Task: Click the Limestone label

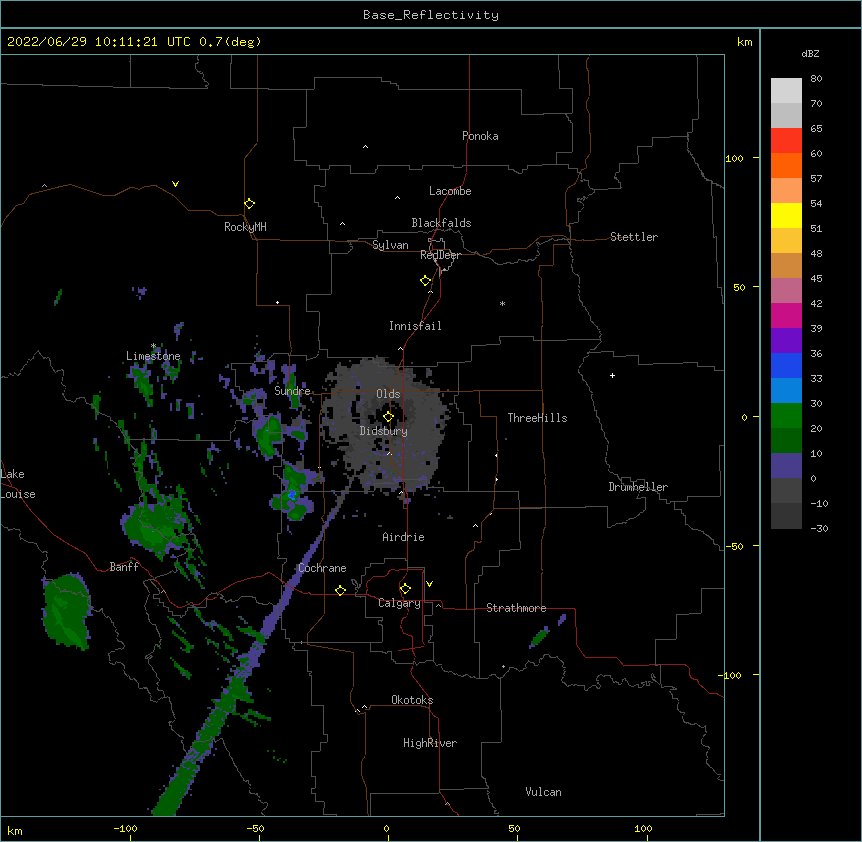Action: [153, 356]
